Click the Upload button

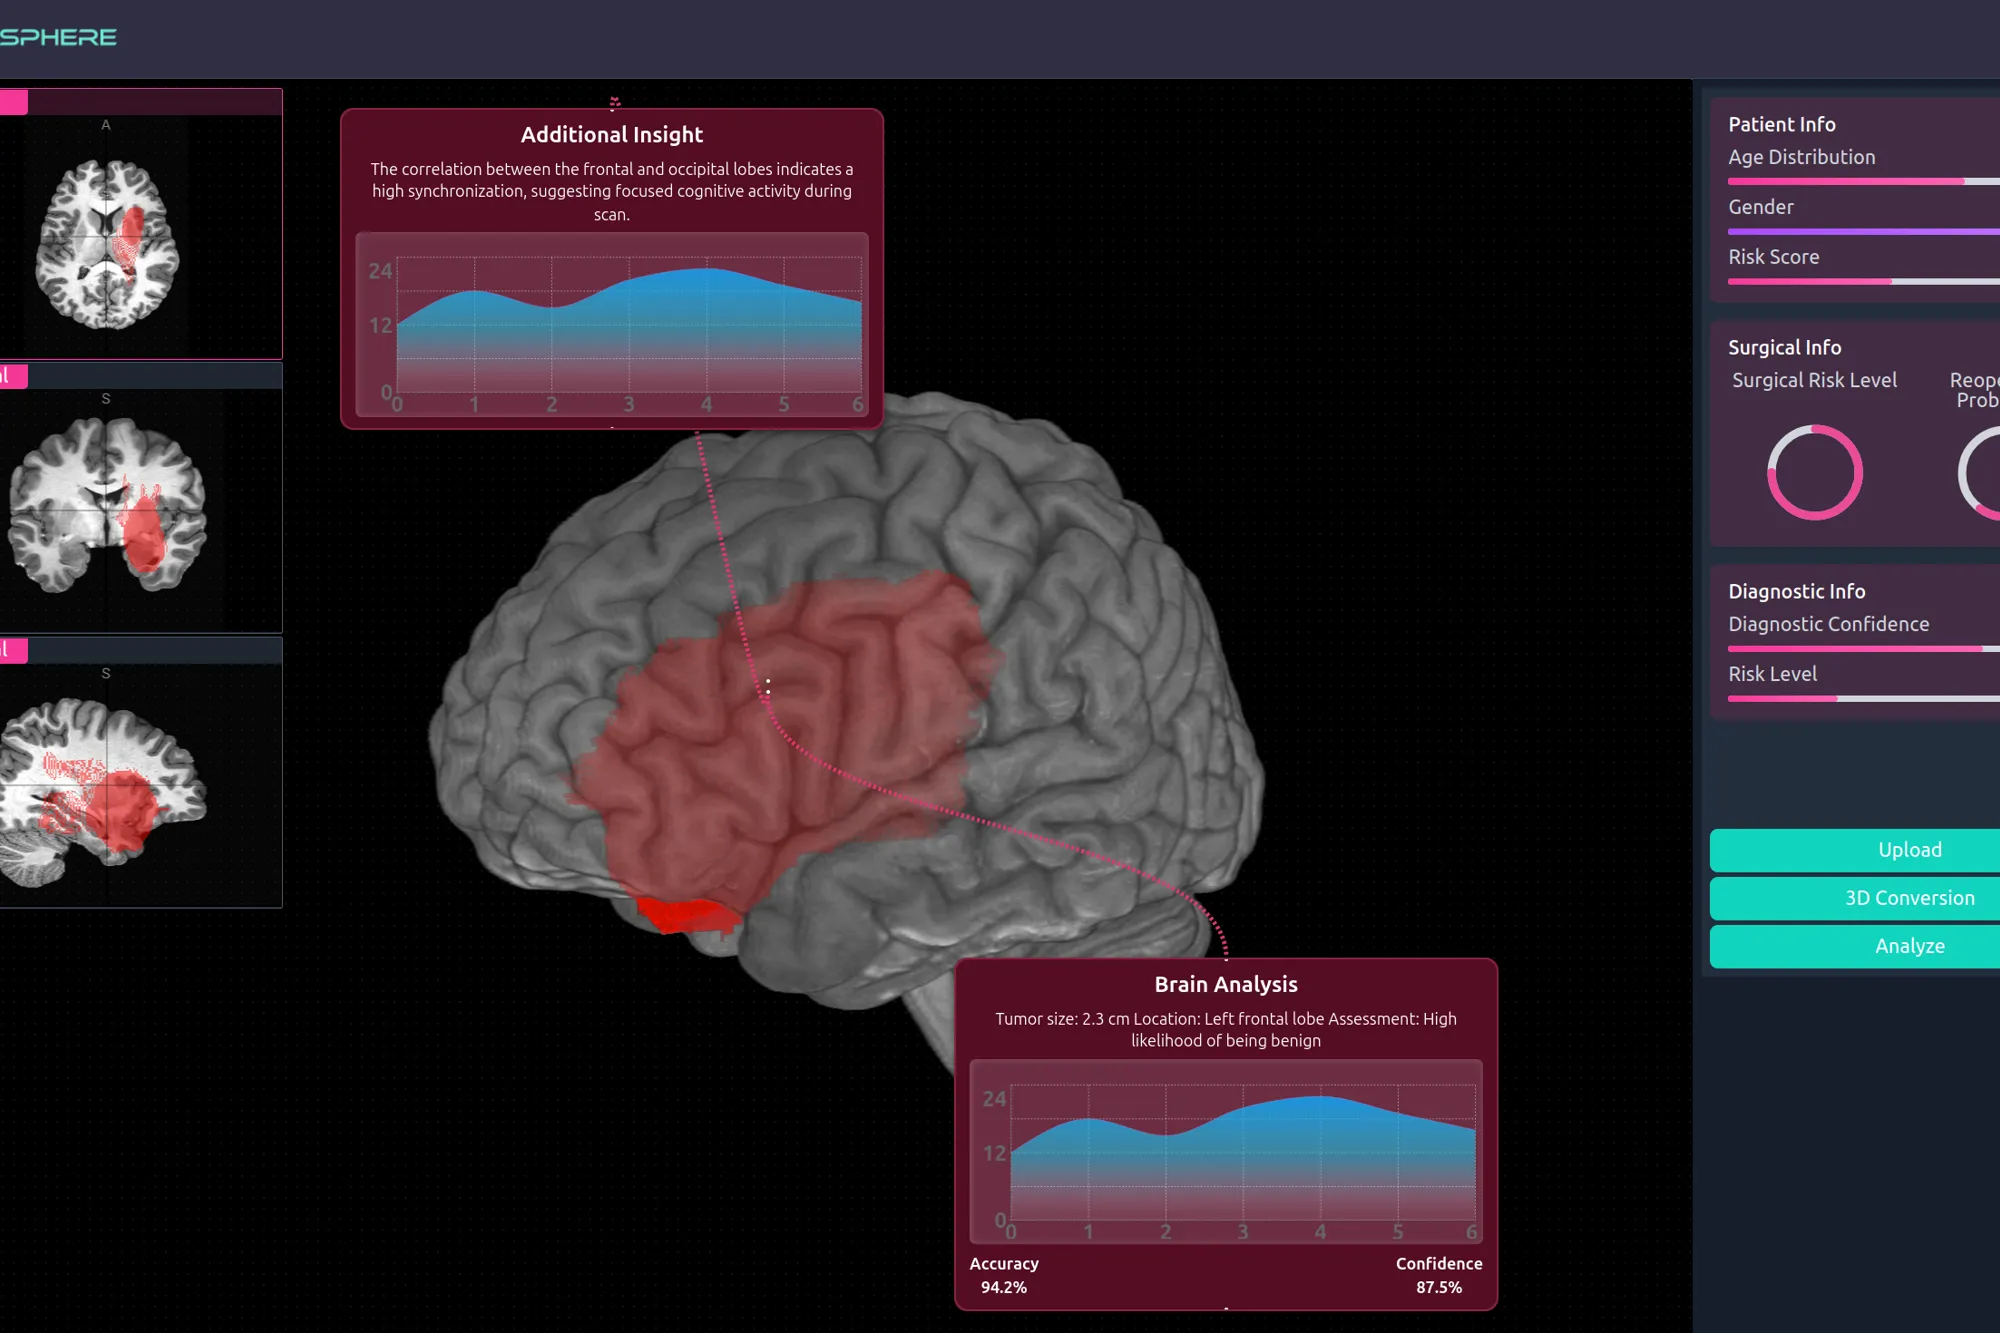click(1908, 850)
